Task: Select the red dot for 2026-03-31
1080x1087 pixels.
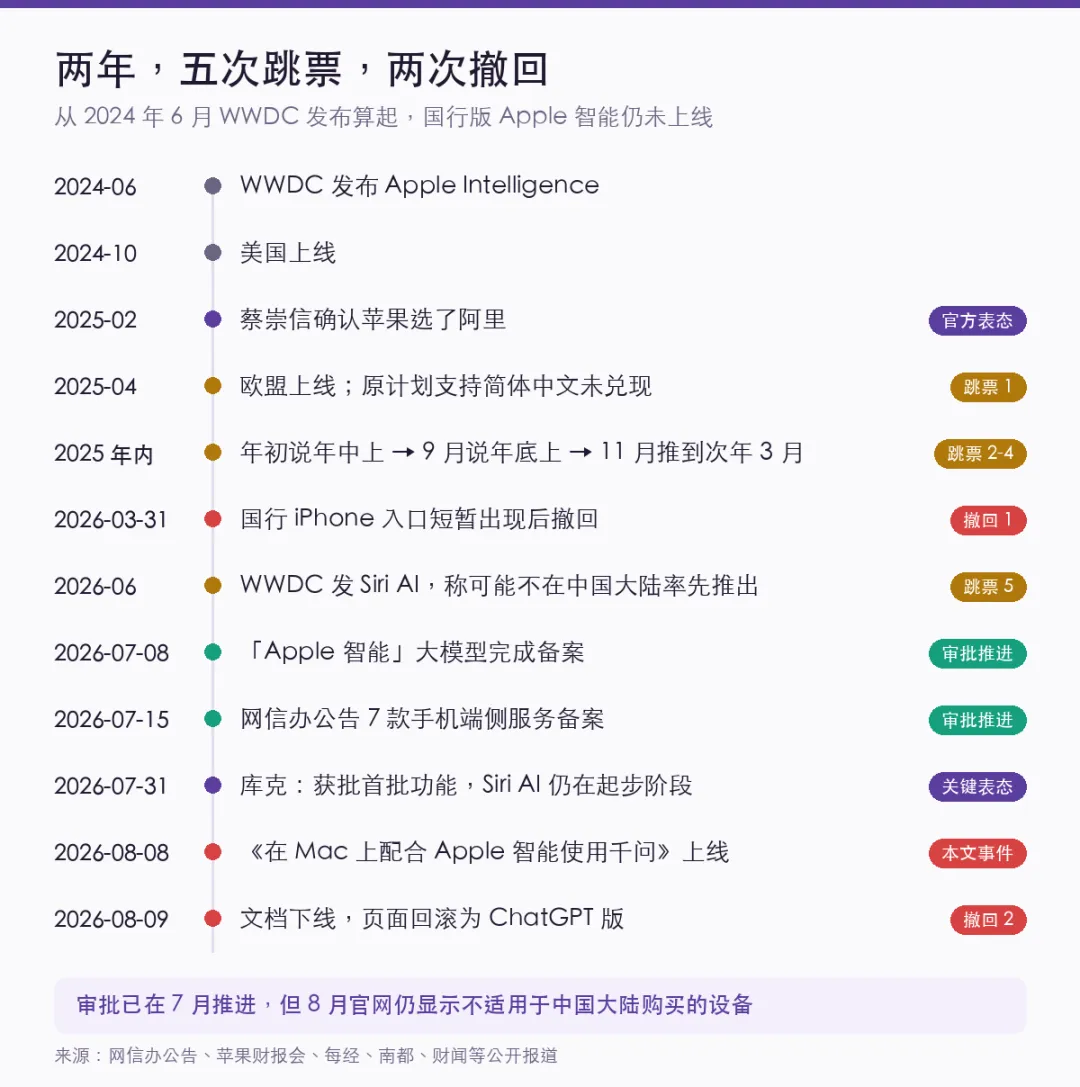Action: click(x=213, y=519)
